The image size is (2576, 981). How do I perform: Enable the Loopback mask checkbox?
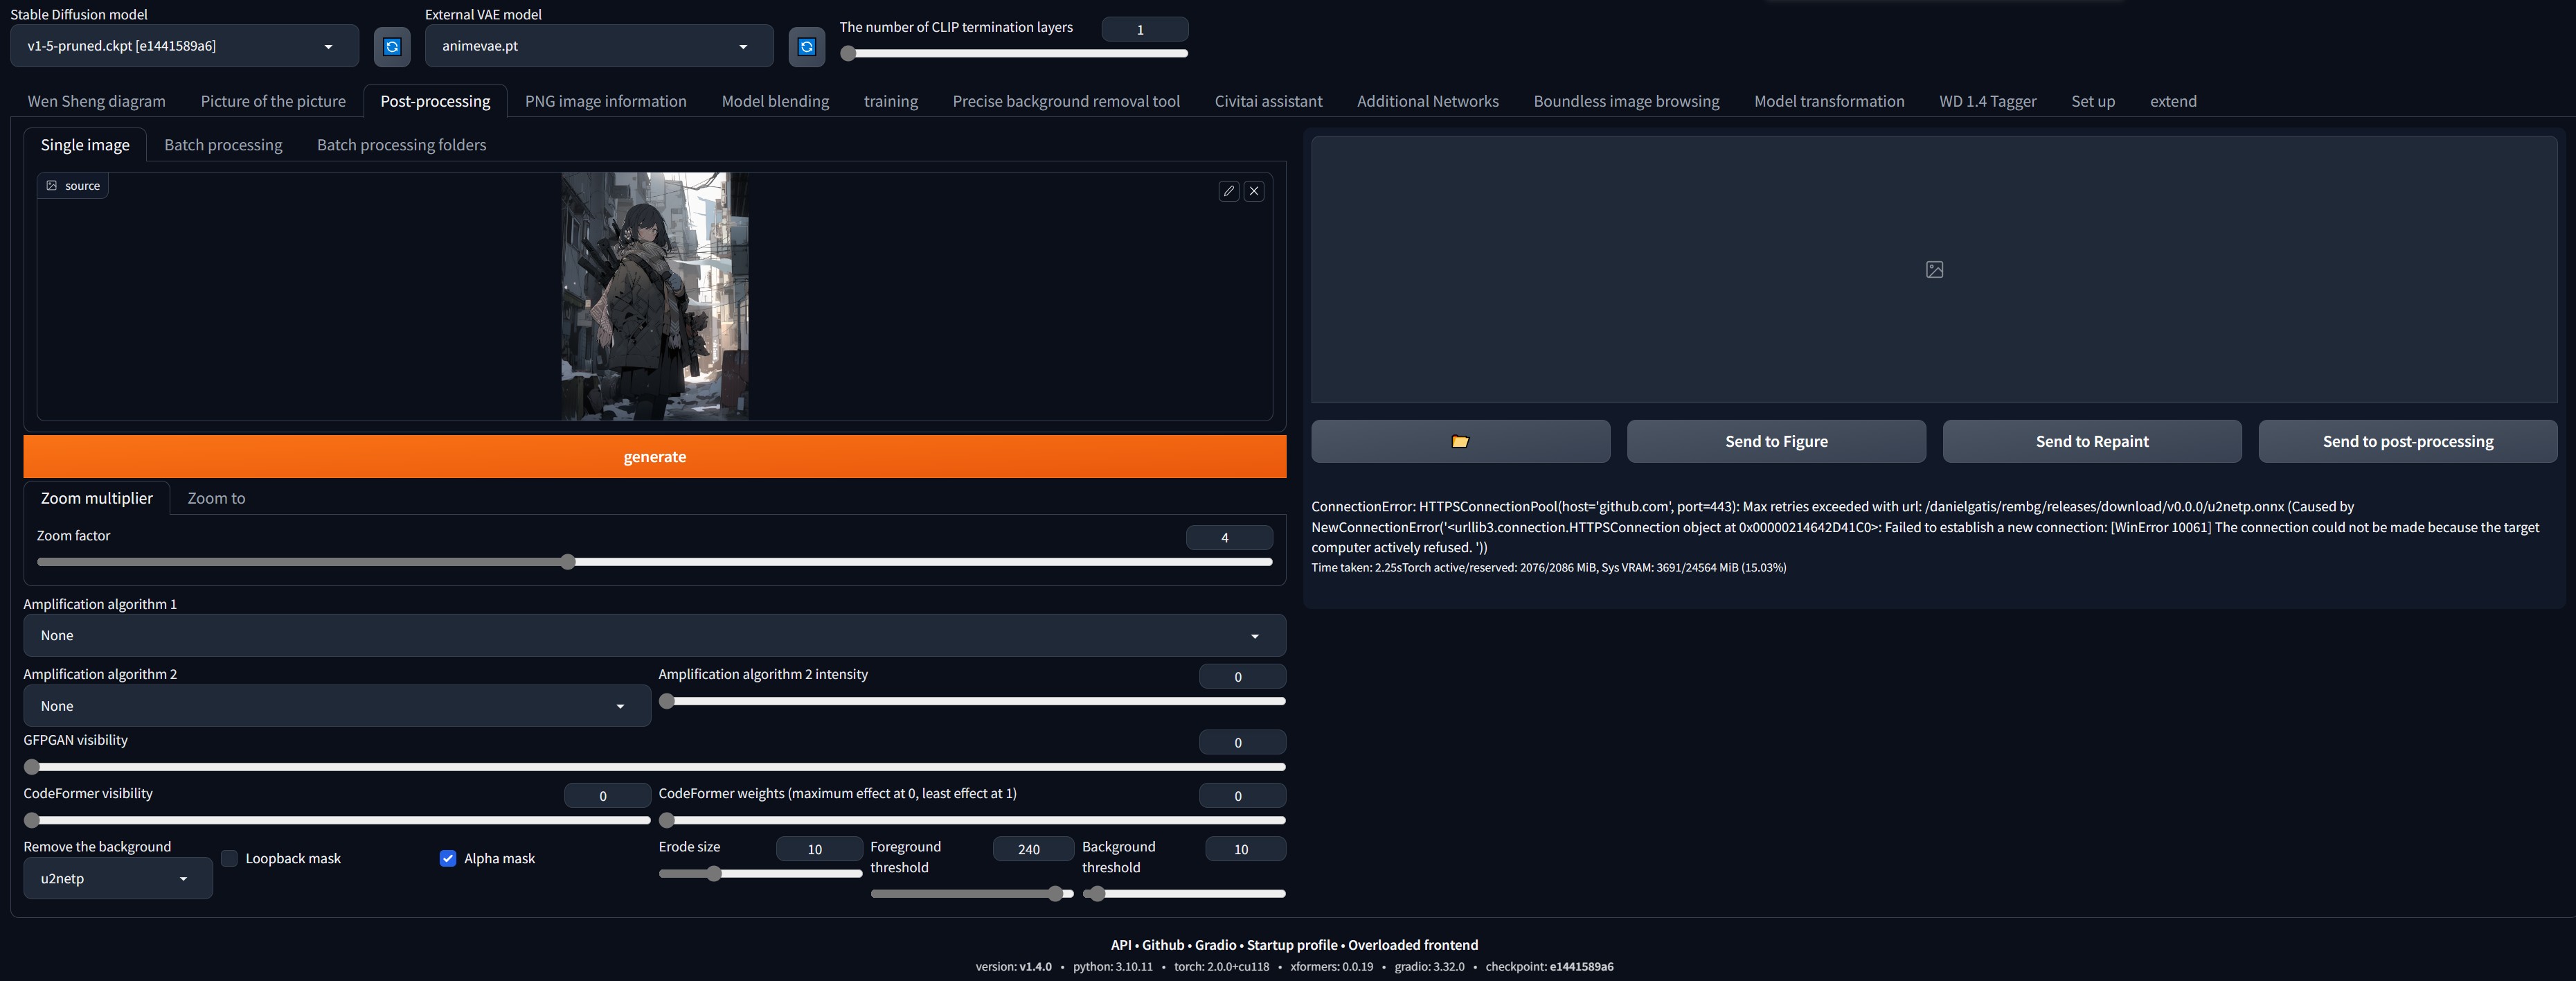click(229, 858)
